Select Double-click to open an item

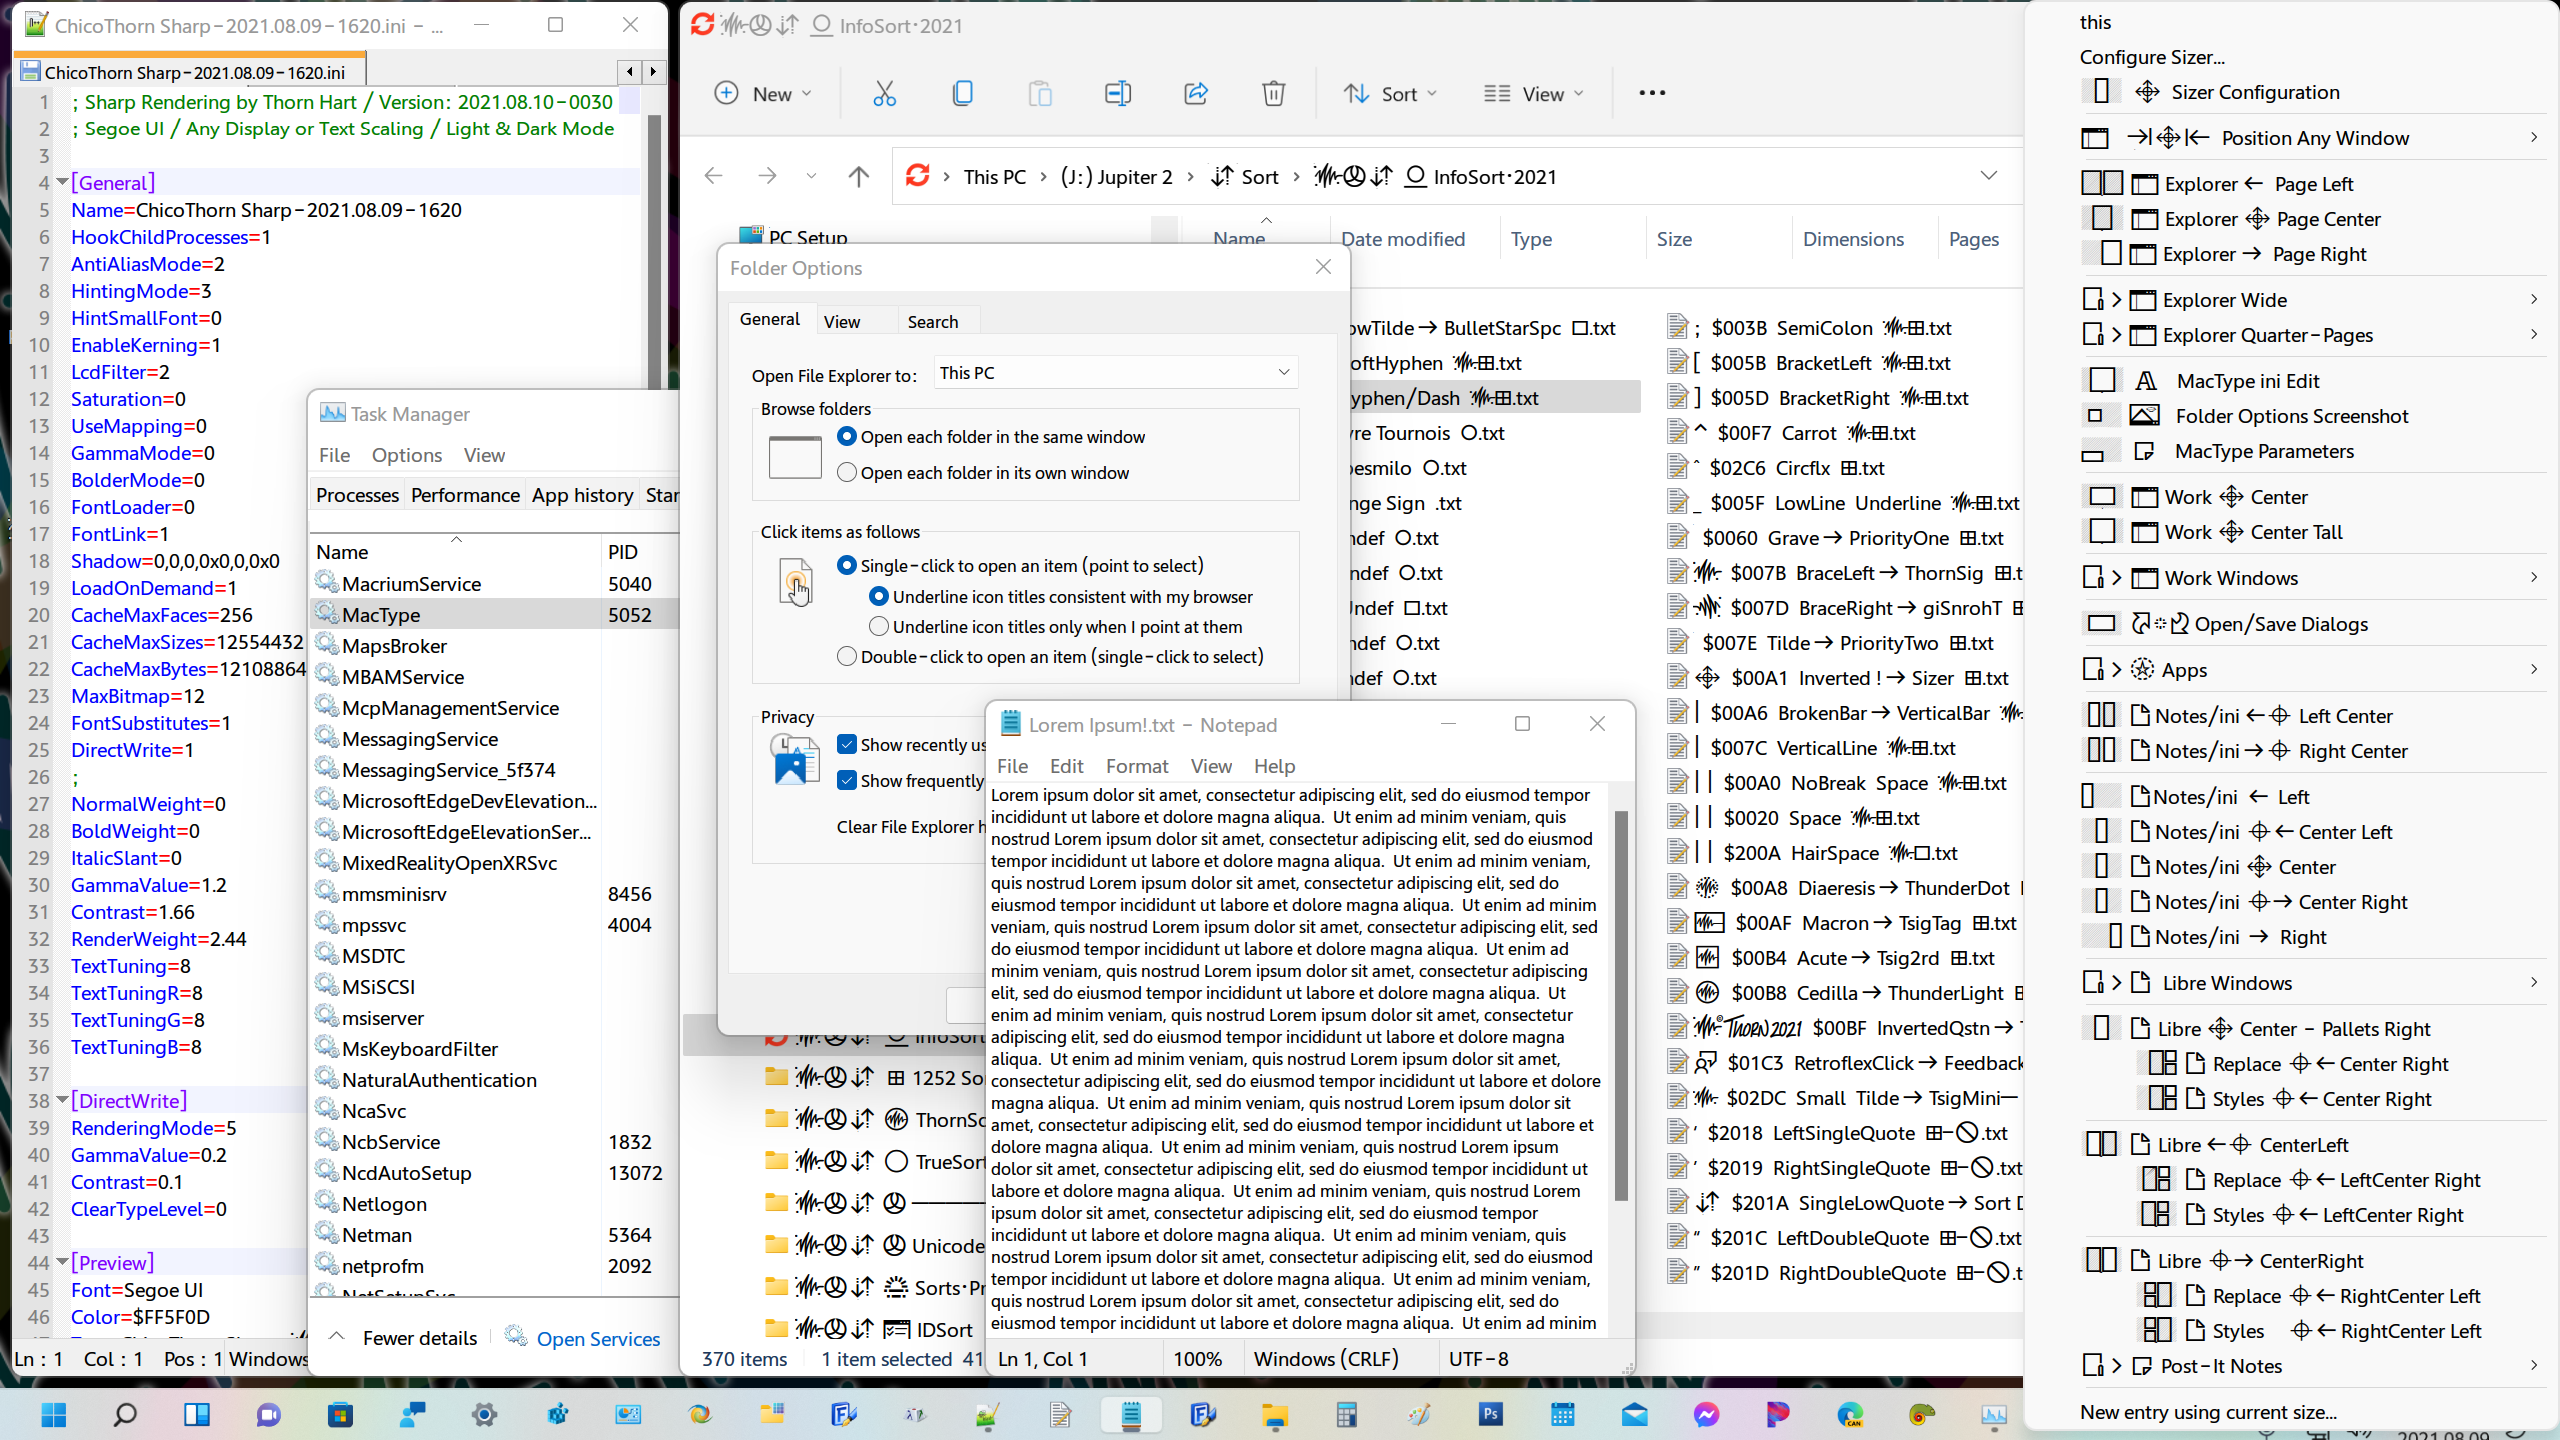coord(845,656)
